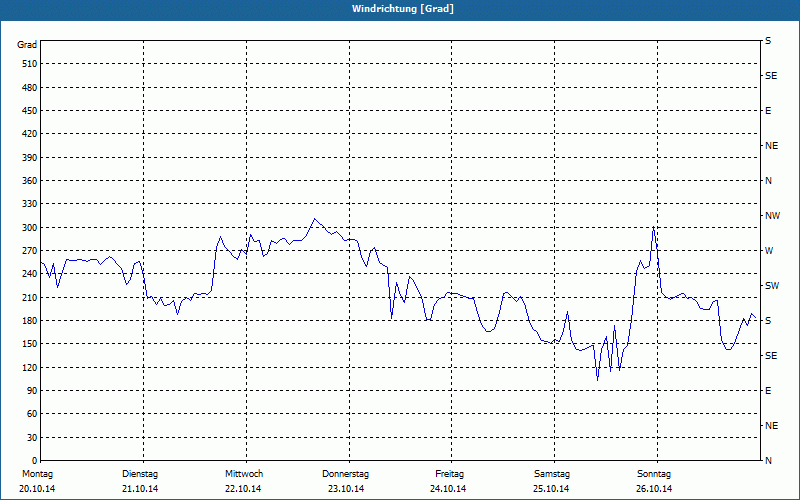
Task: Select the 'E' compass label beside the 90 gridline
Action: (768, 391)
